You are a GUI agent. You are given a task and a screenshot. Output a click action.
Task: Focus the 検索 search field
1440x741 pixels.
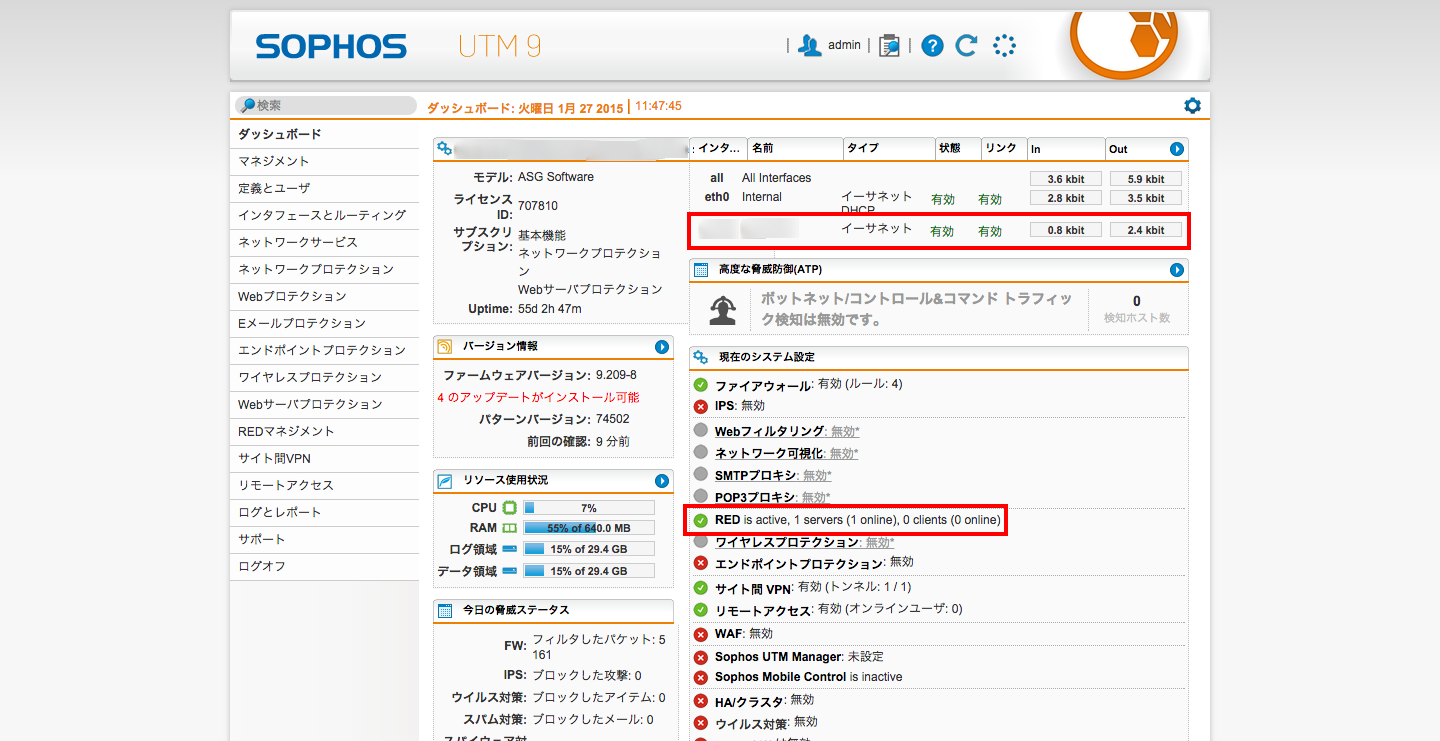point(326,105)
